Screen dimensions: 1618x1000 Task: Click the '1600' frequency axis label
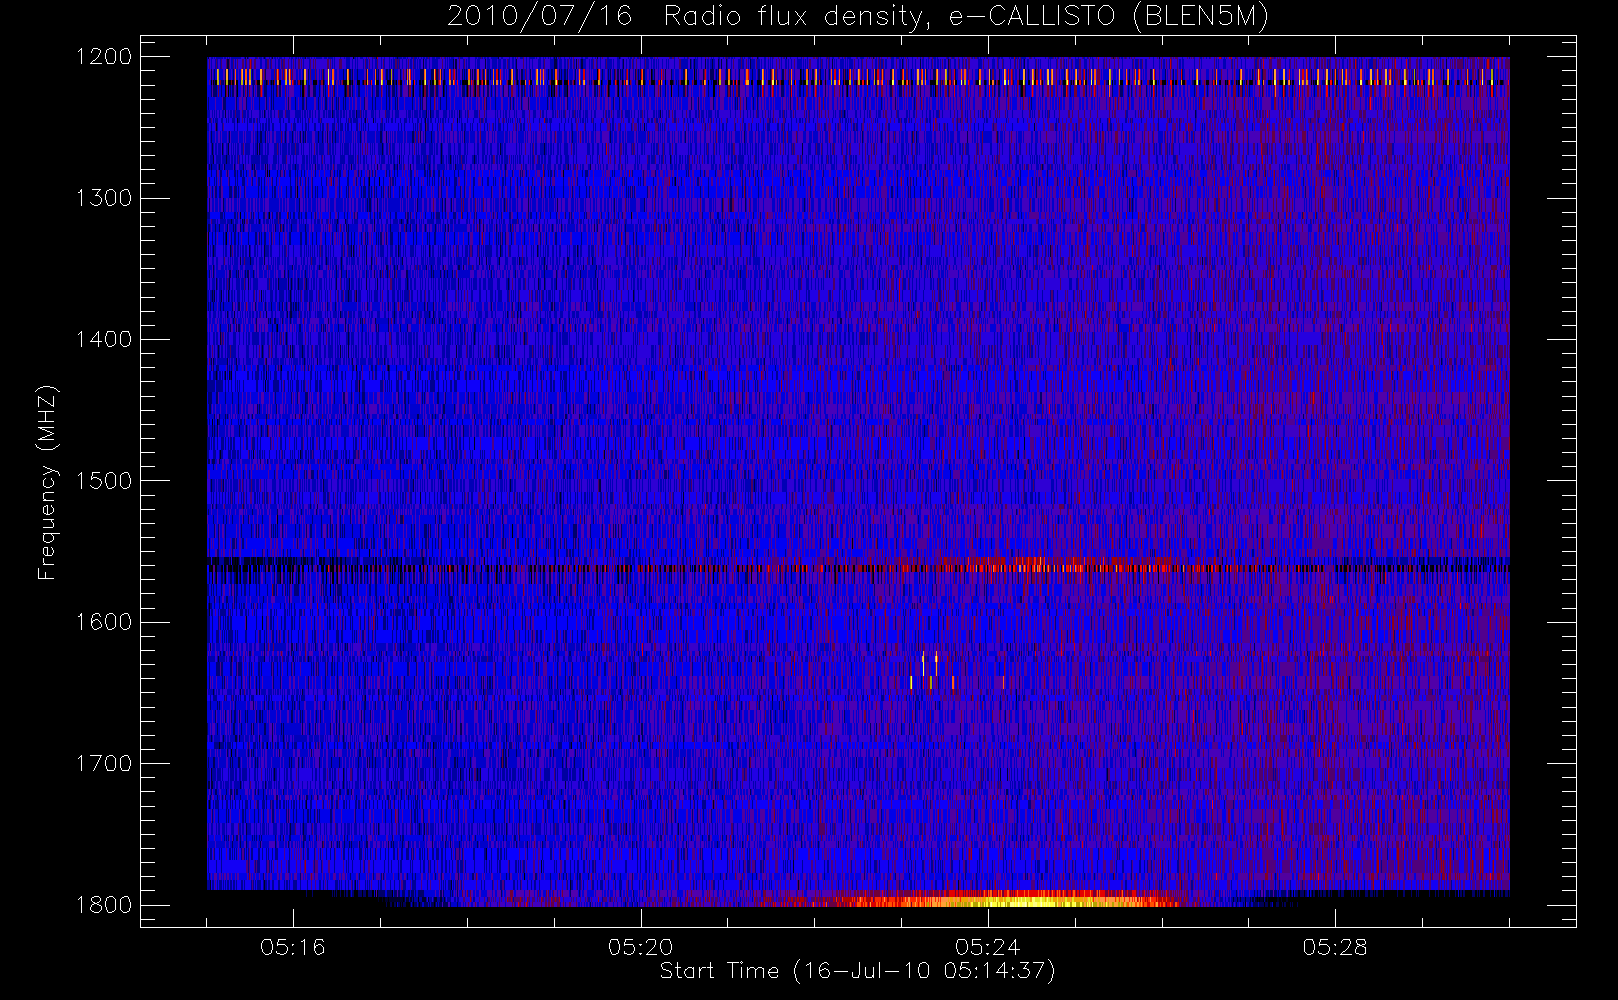[x=104, y=622]
